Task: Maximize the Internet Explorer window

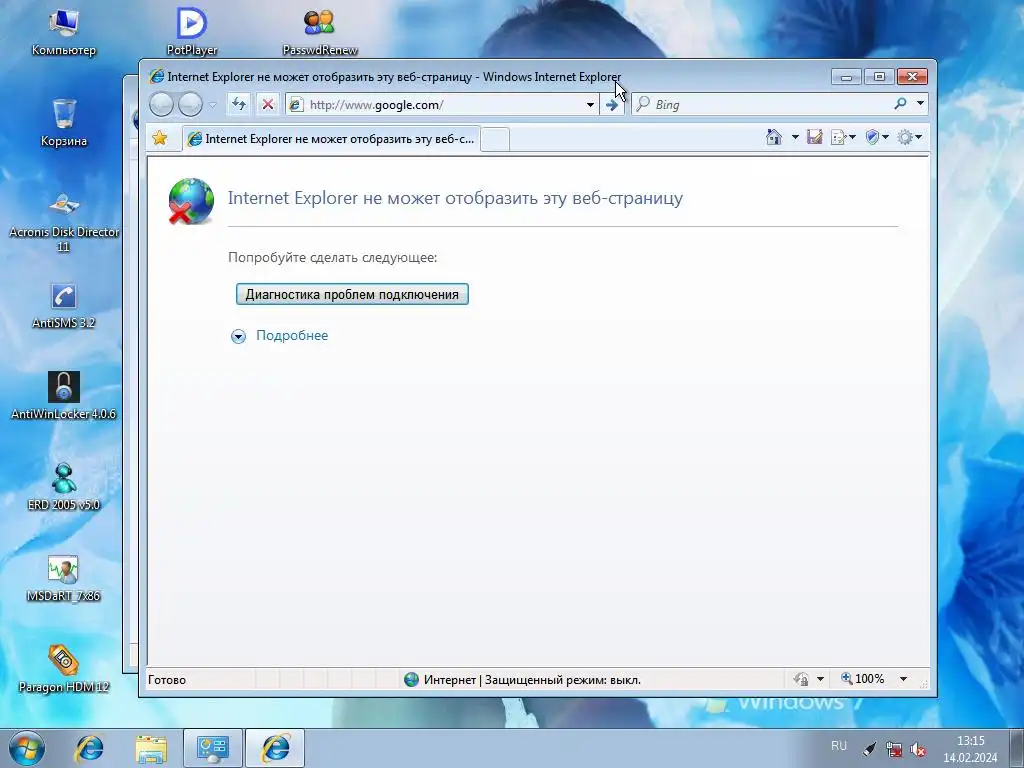Action: coord(879,77)
